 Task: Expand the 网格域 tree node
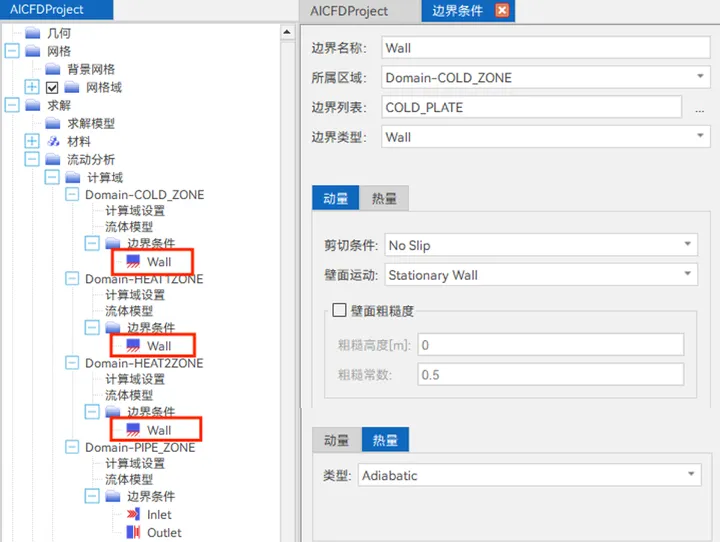tap(32, 87)
